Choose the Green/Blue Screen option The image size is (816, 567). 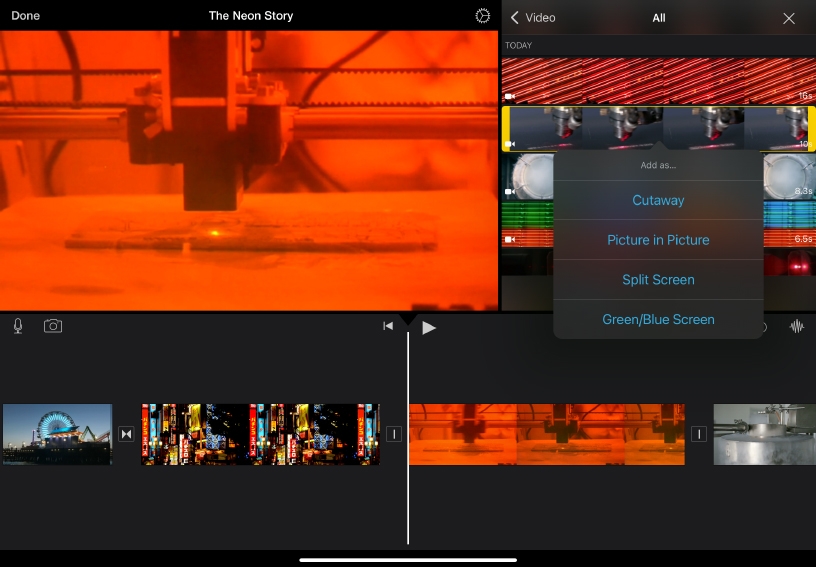coord(658,320)
